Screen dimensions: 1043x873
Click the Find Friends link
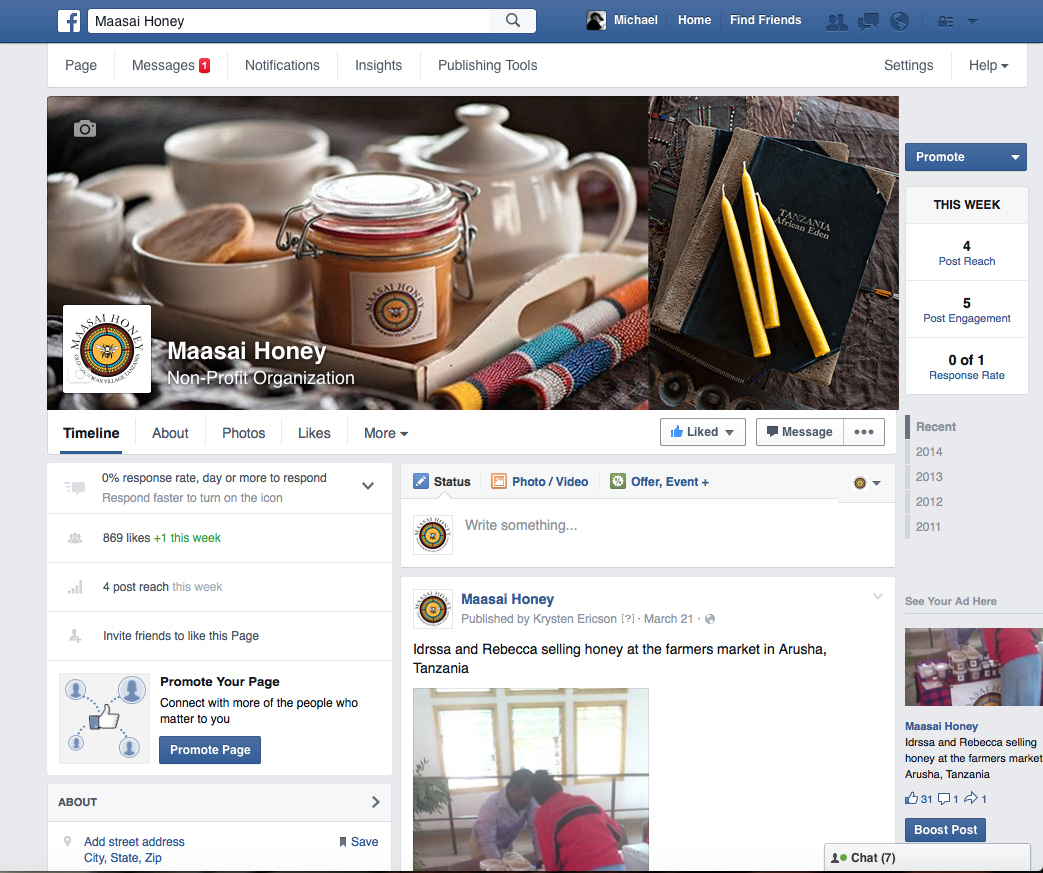[766, 20]
